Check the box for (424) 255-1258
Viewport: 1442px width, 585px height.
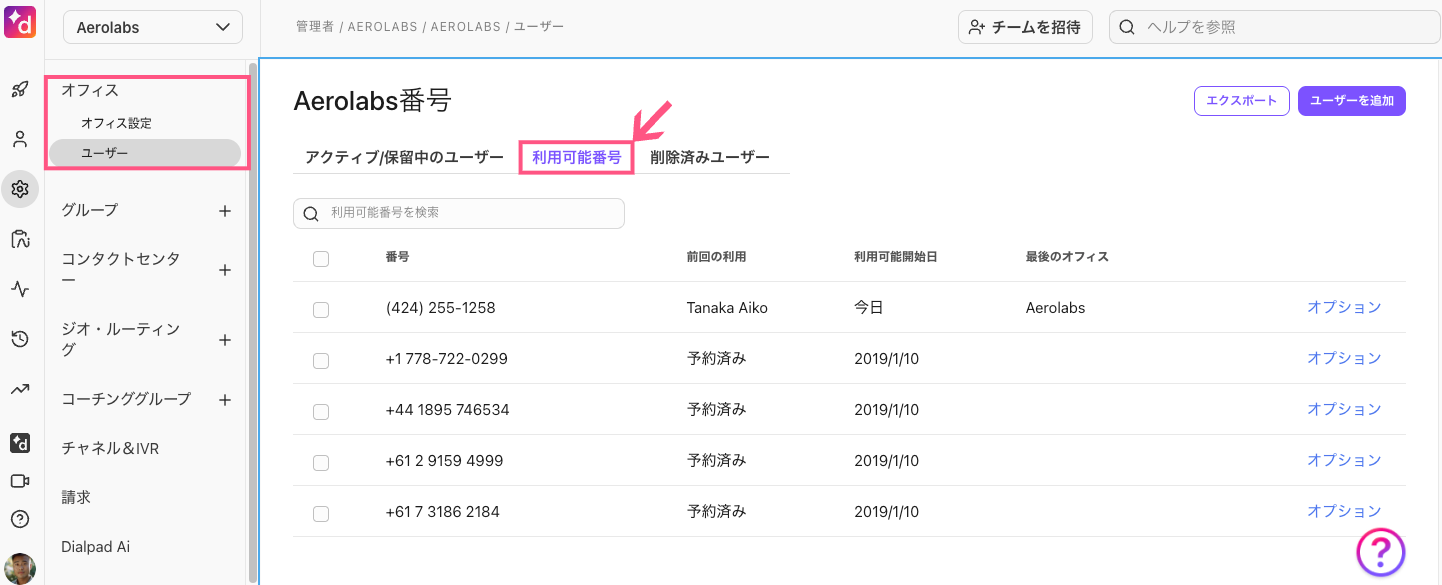point(321,310)
